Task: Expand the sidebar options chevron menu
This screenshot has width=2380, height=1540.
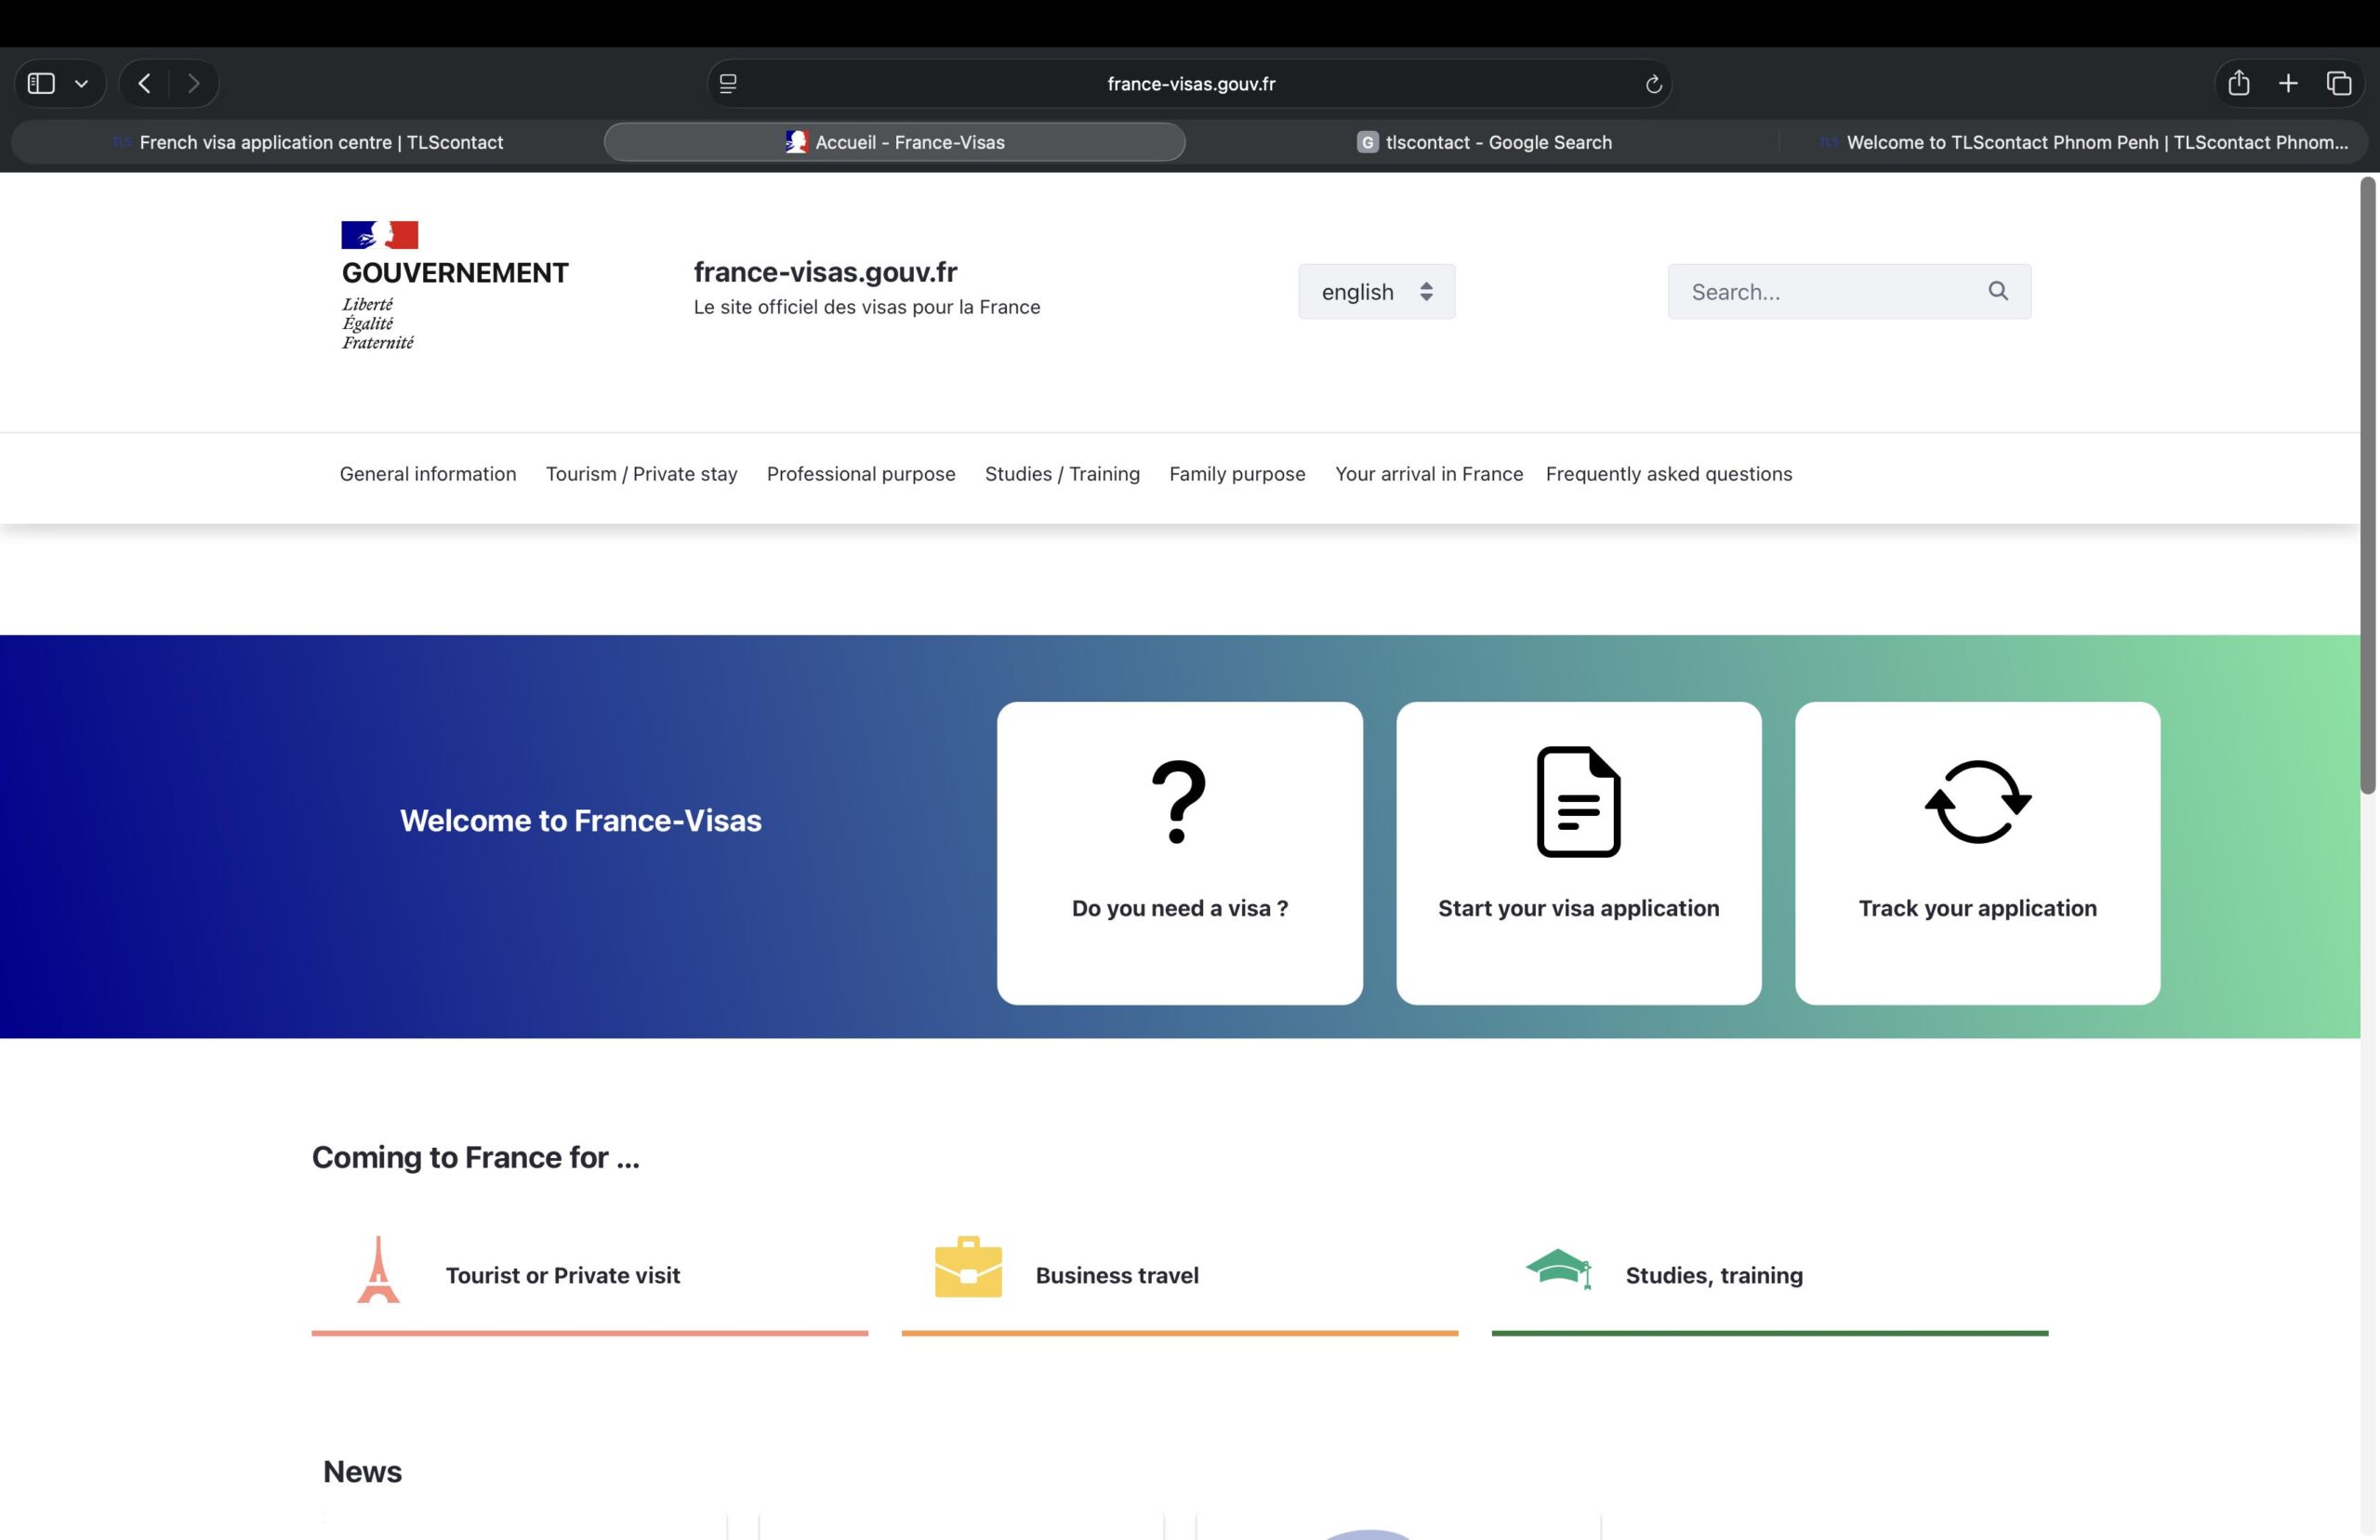Action: (82, 83)
